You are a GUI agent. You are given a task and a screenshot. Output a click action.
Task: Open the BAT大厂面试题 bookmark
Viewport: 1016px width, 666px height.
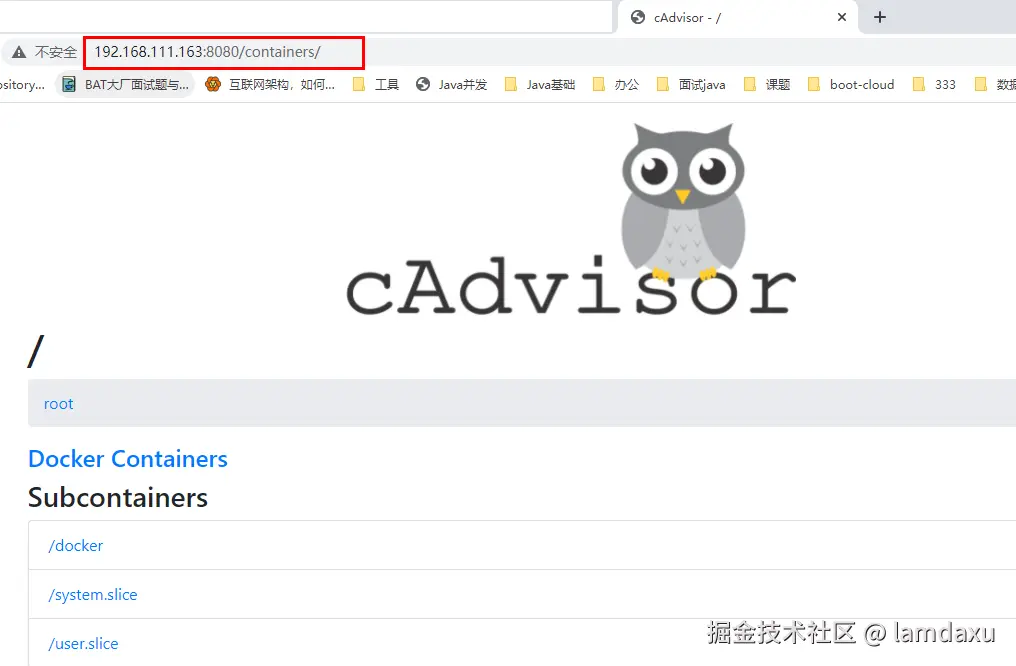126,85
